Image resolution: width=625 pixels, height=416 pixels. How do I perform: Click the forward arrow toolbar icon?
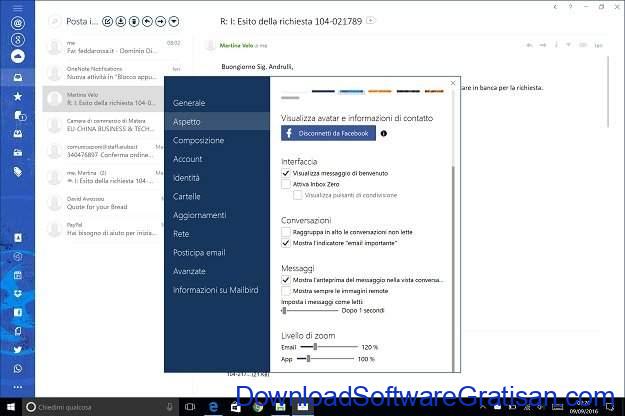[161, 22]
